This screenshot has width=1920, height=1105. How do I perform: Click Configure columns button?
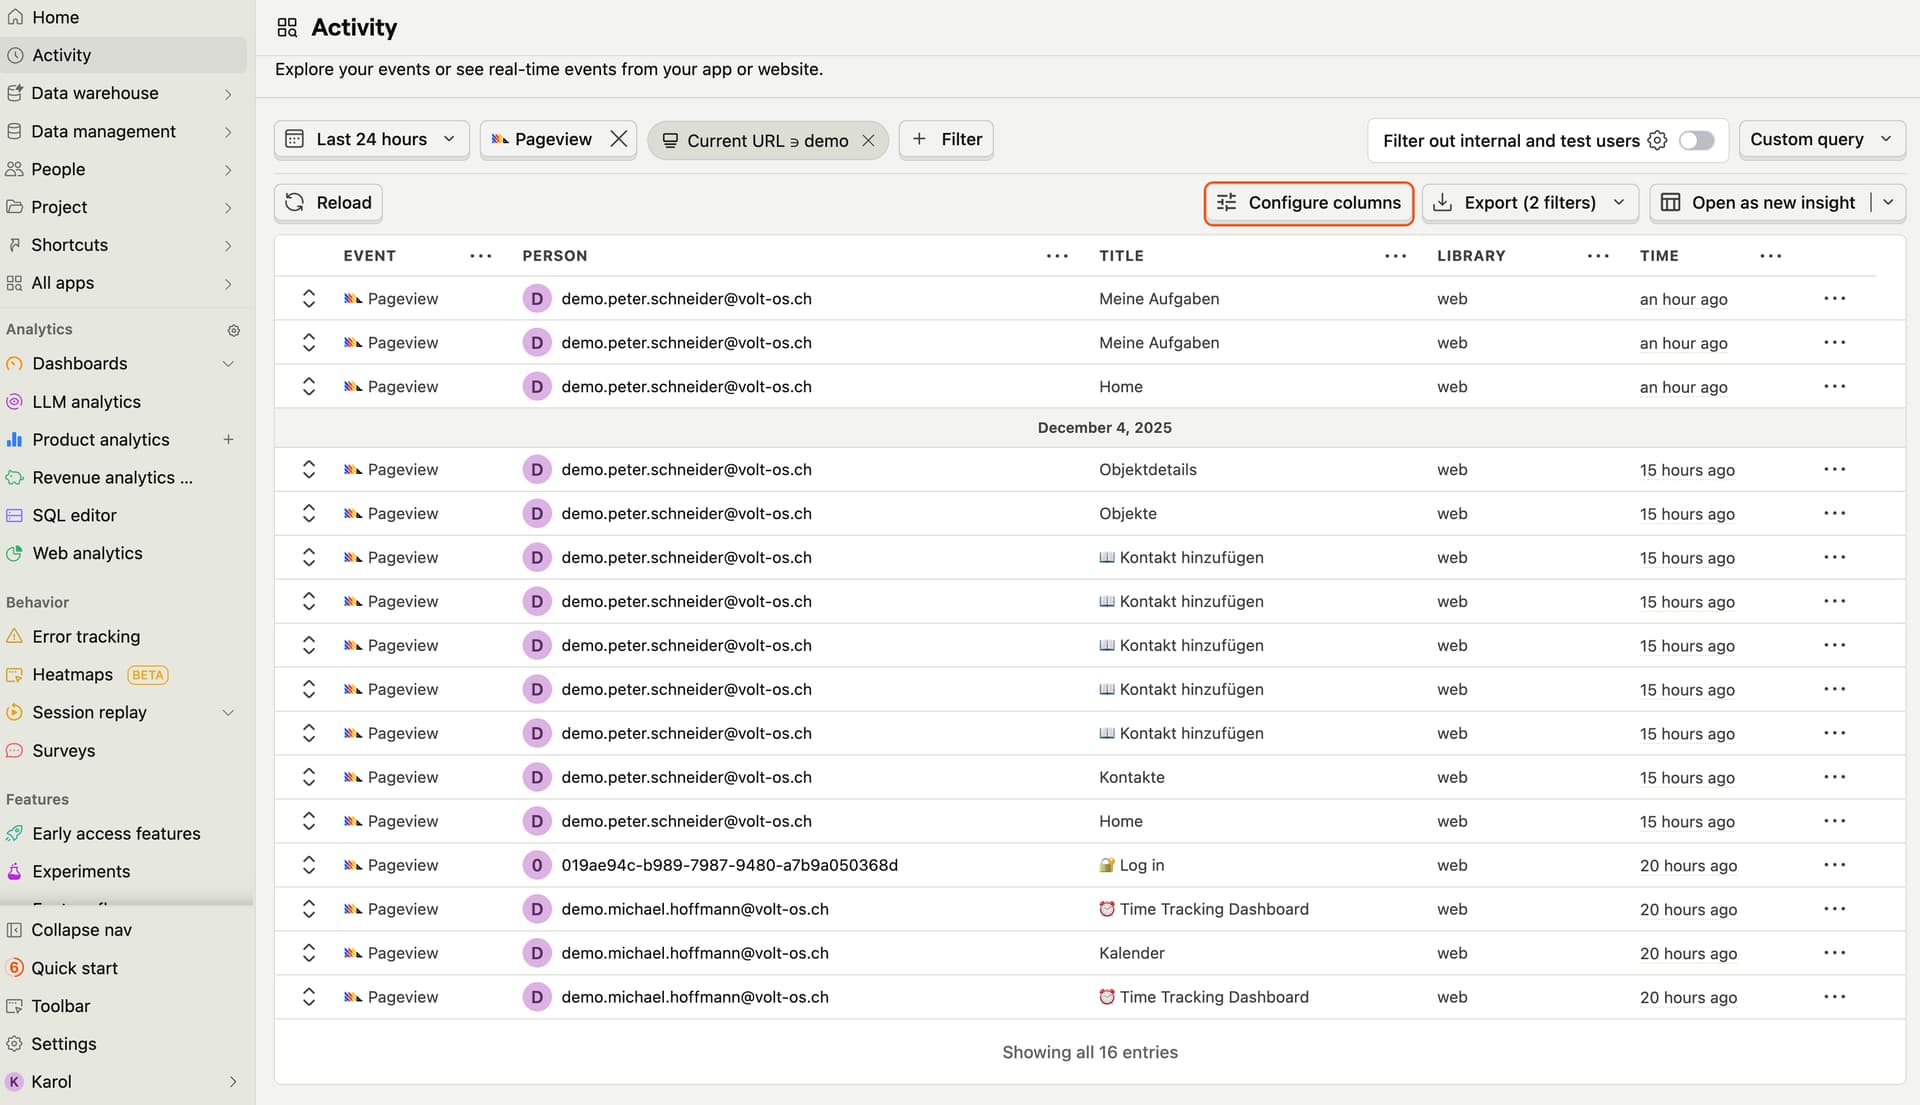(x=1308, y=202)
